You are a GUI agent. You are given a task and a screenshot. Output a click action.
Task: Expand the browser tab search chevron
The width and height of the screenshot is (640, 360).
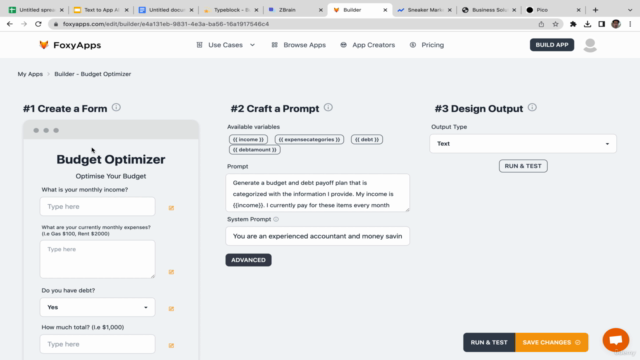[630, 10]
